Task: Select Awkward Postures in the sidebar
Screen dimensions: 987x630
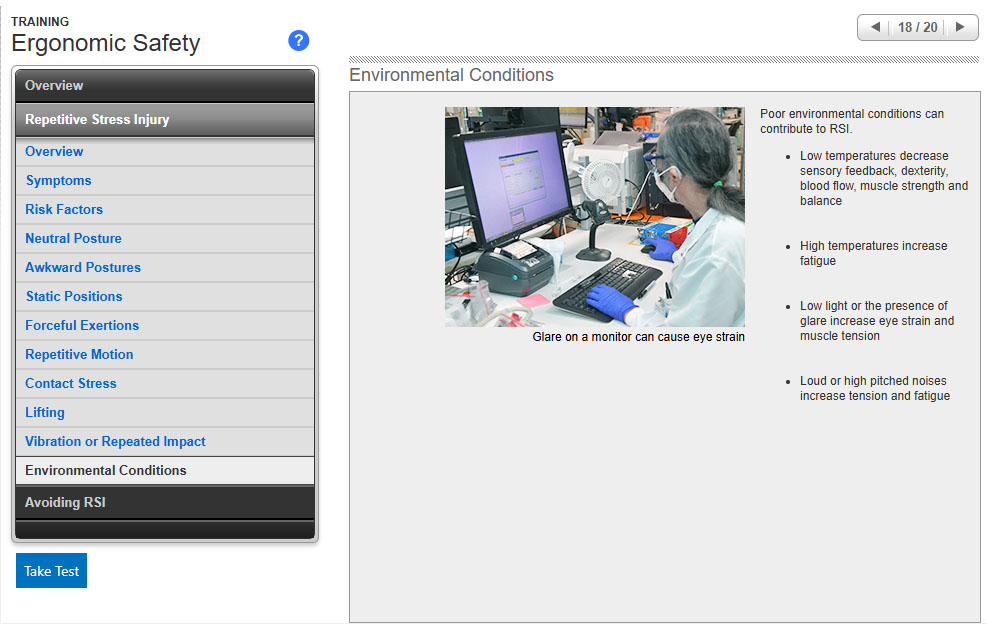Action: tap(83, 268)
